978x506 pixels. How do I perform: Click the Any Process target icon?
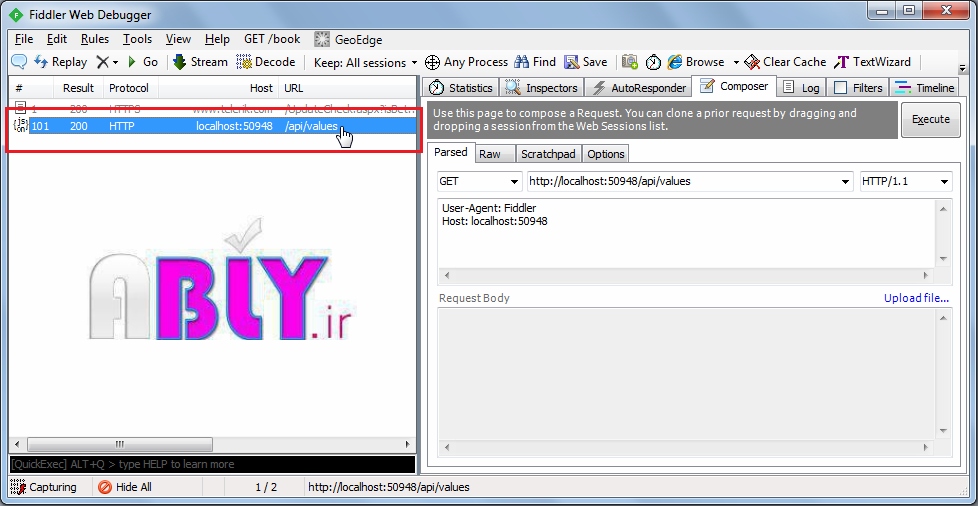tap(432, 62)
